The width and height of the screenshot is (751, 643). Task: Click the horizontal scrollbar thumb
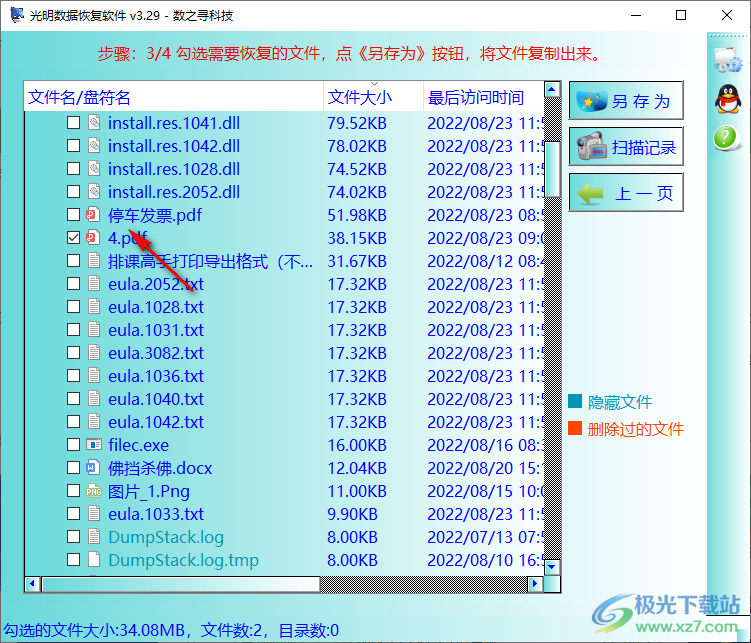181,584
